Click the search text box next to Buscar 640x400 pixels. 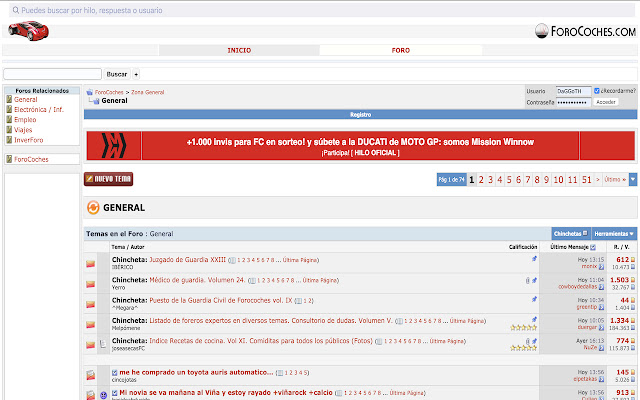52,74
